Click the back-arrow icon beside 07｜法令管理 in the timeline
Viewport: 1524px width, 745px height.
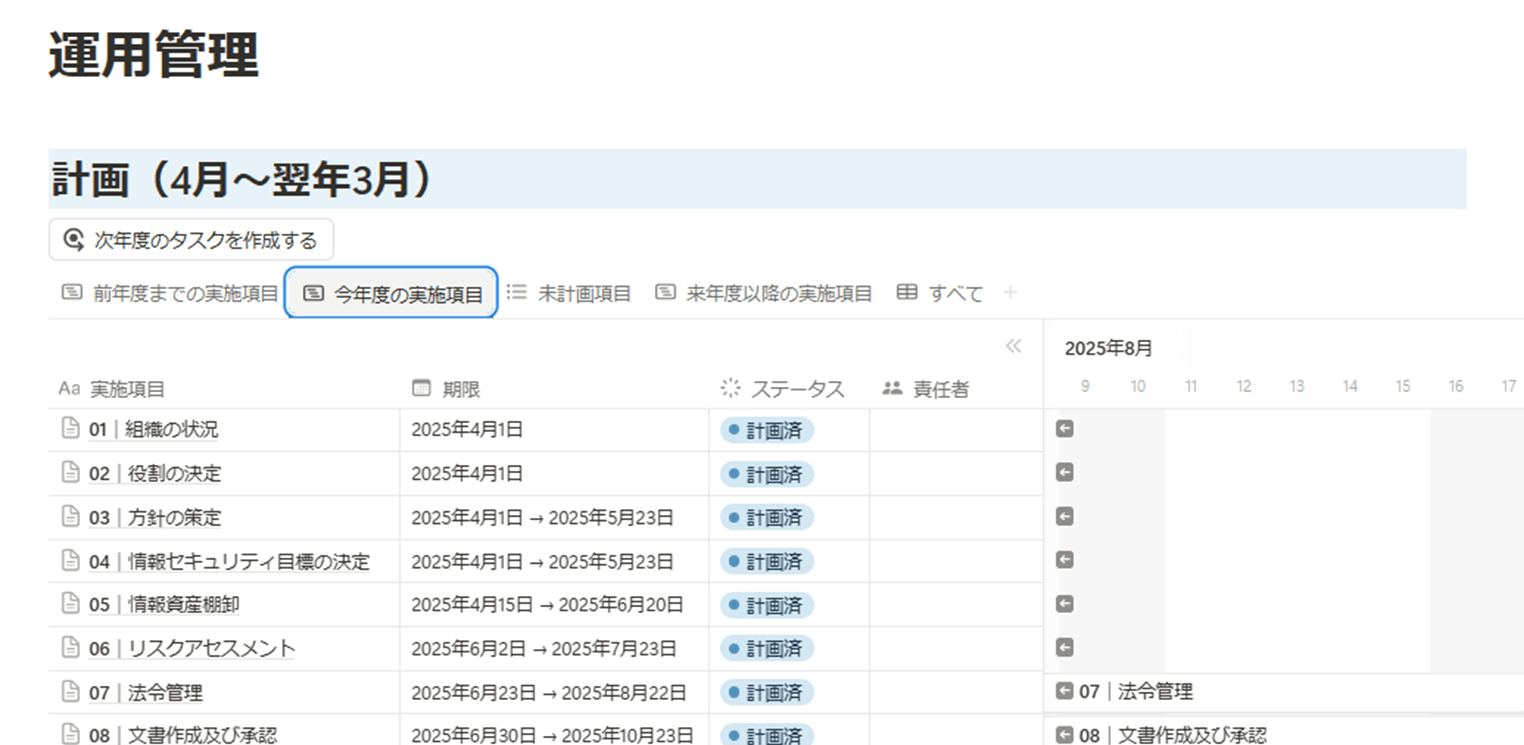tap(1065, 691)
